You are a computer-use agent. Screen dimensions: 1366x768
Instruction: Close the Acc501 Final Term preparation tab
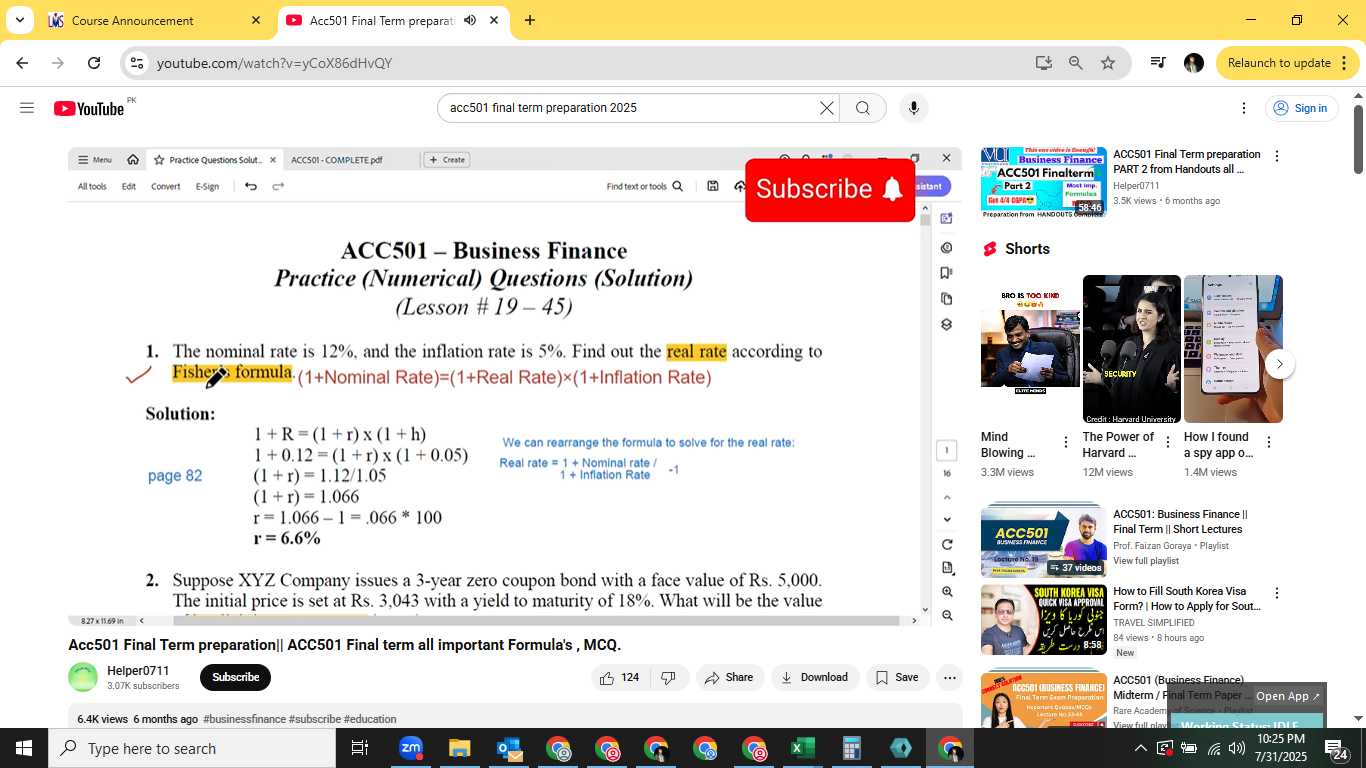coord(494,20)
